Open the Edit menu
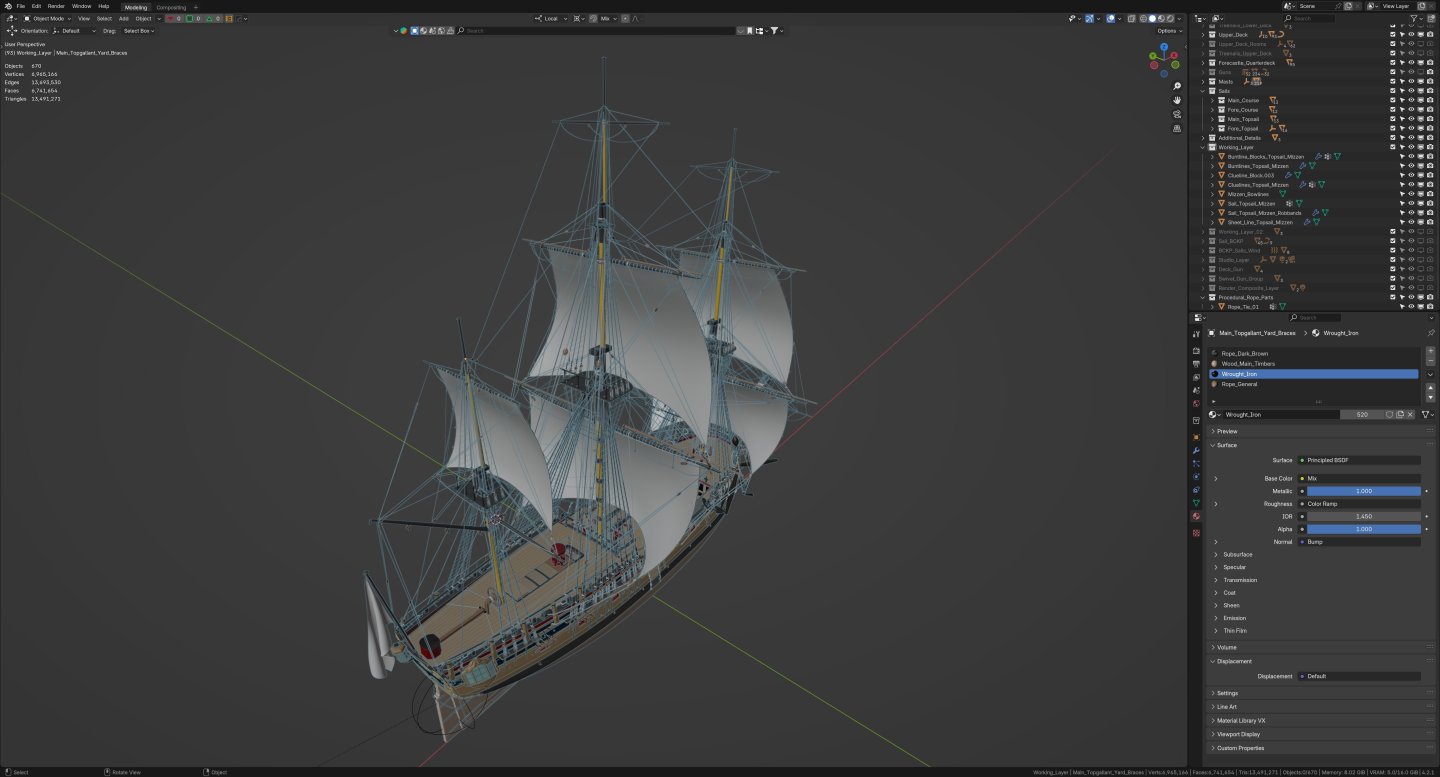Image resolution: width=1440 pixels, height=777 pixels. [36, 6]
